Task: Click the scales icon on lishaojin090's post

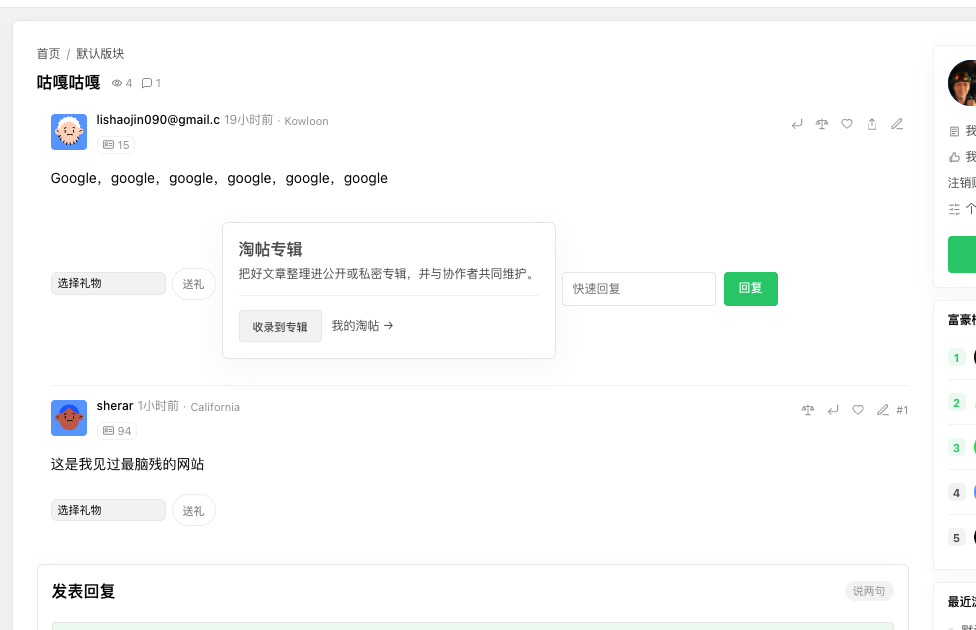Action: pos(822,125)
